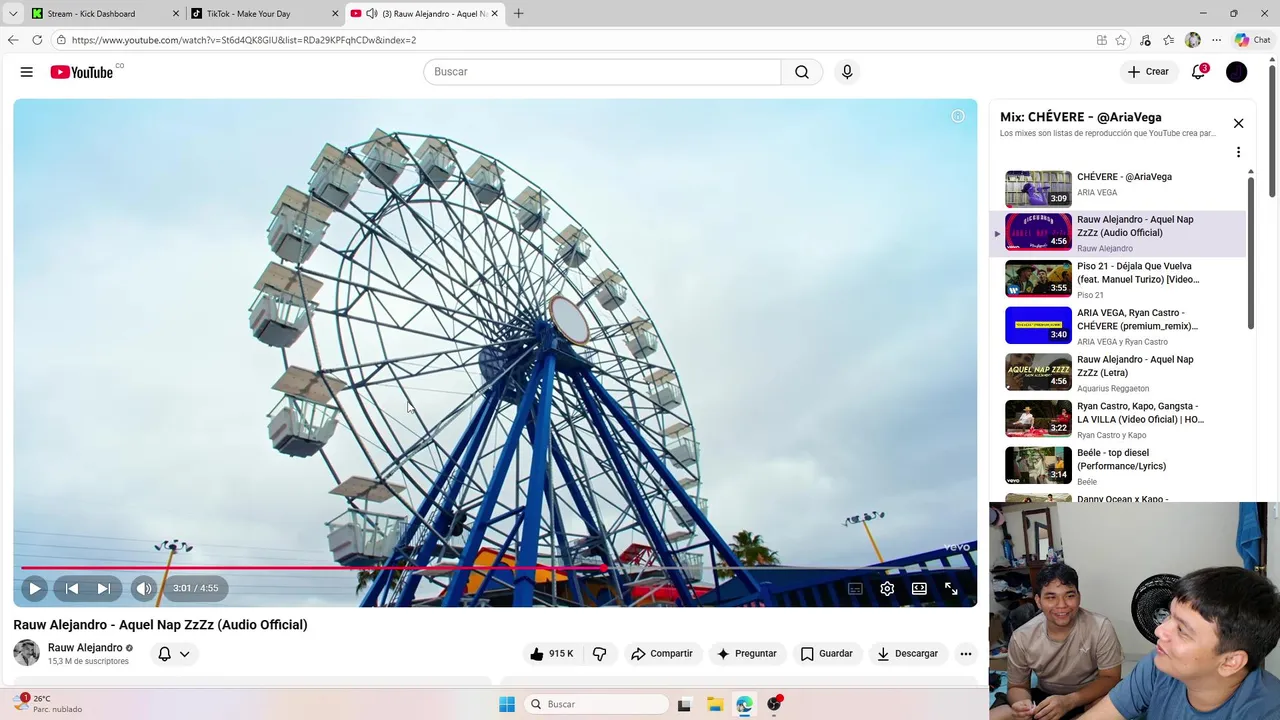Go back in browser history
The width and height of the screenshot is (1280, 720).
pos(12,40)
